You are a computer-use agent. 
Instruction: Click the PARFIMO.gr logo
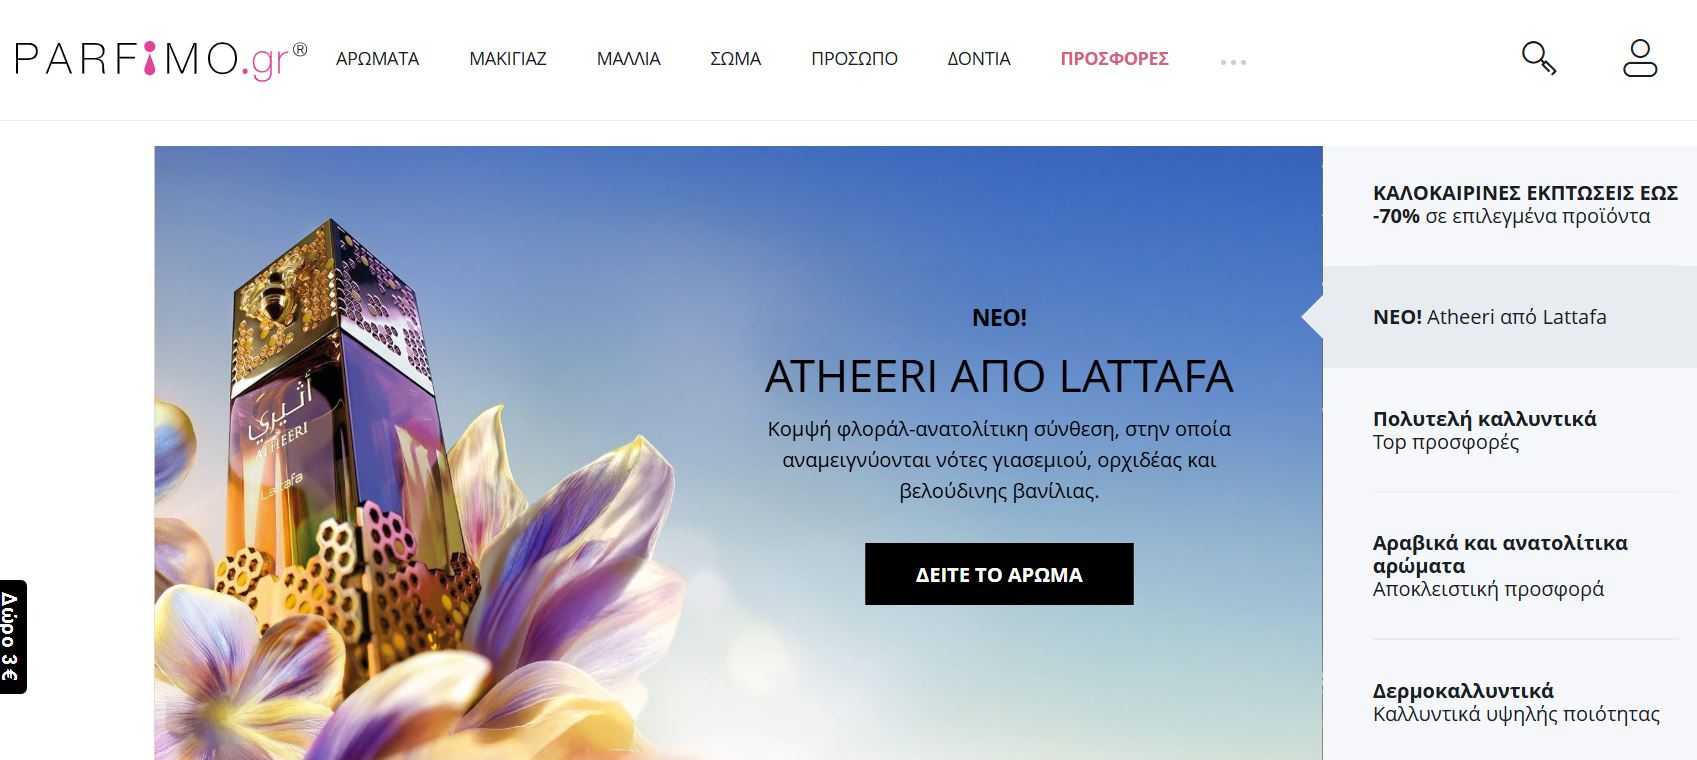click(161, 59)
